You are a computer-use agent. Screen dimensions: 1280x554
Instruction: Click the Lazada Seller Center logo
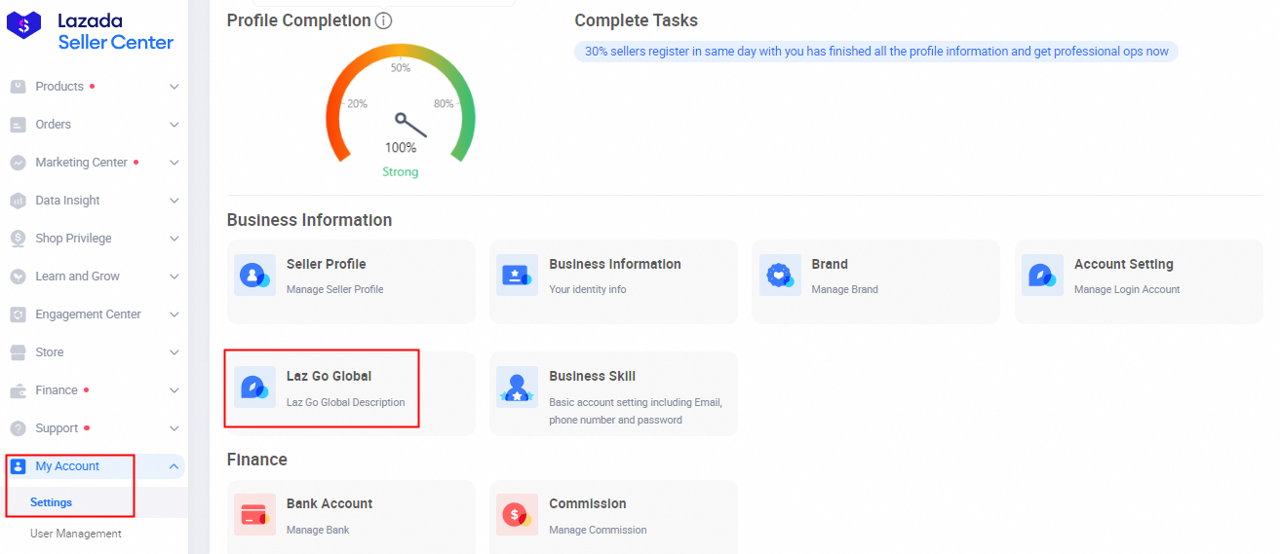(x=90, y=31)
